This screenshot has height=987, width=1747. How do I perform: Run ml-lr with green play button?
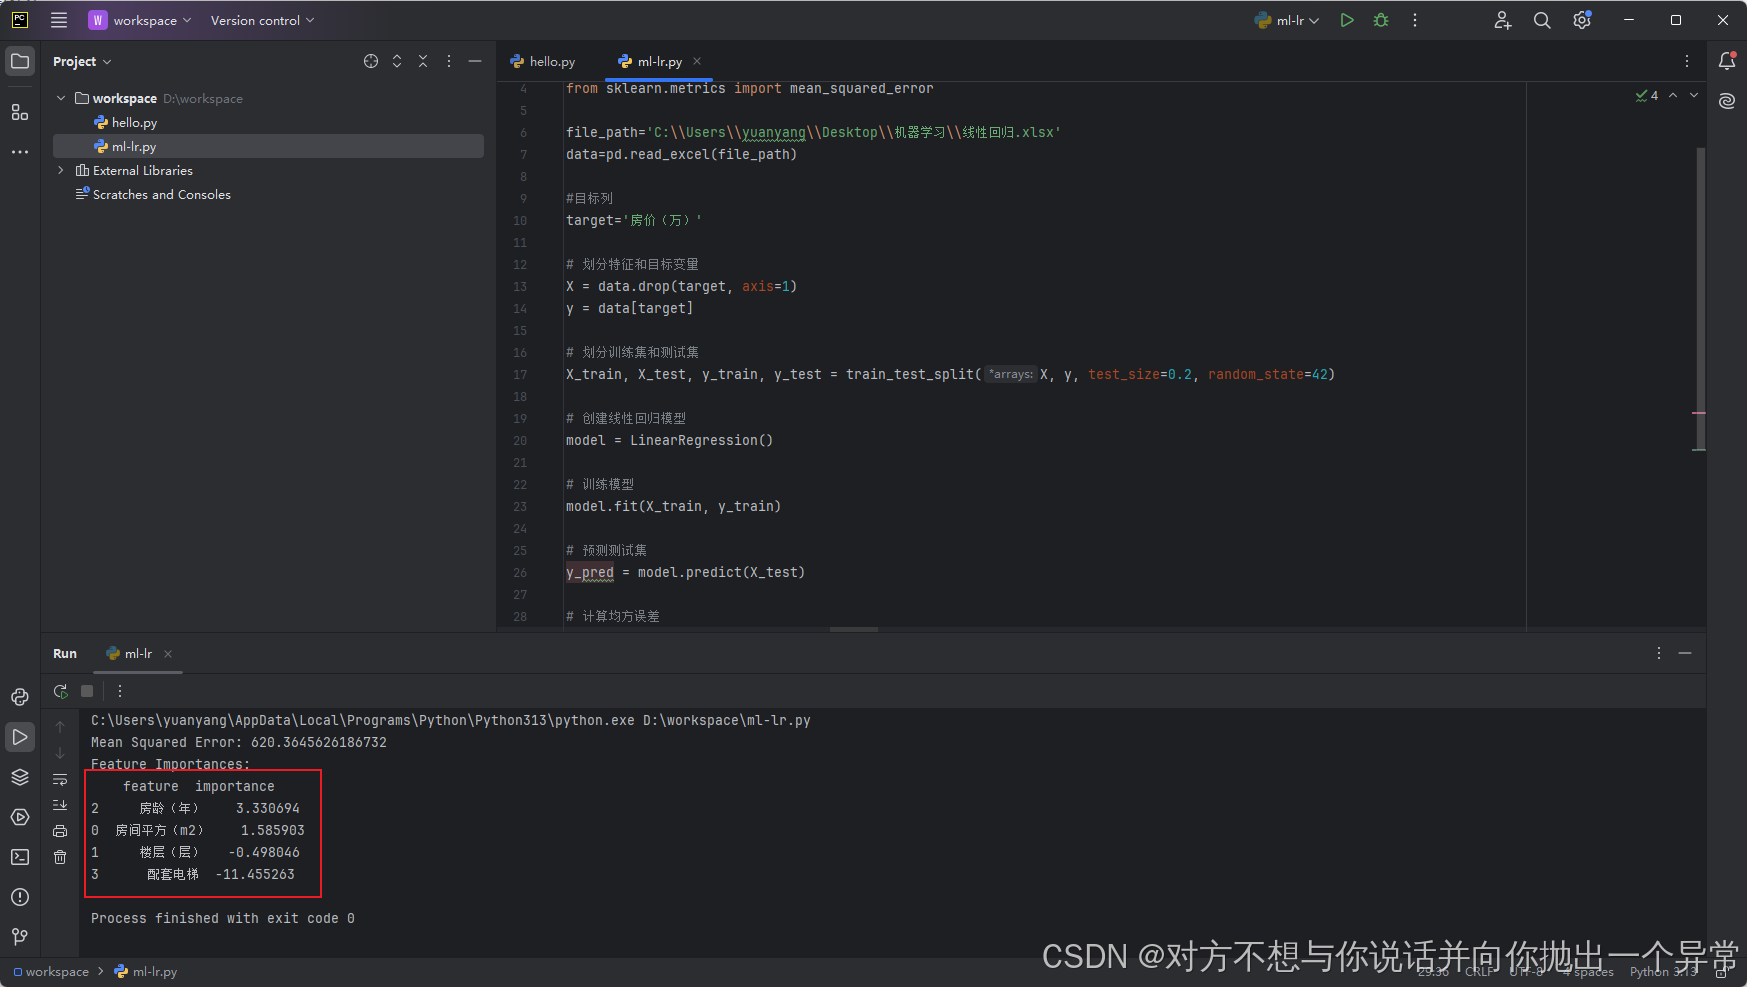(1347, 20)
